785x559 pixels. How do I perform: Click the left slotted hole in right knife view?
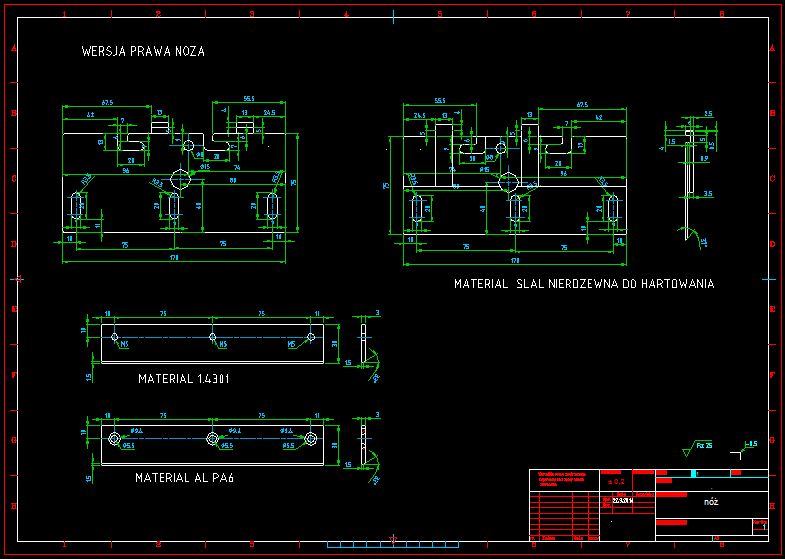point(417,209)
